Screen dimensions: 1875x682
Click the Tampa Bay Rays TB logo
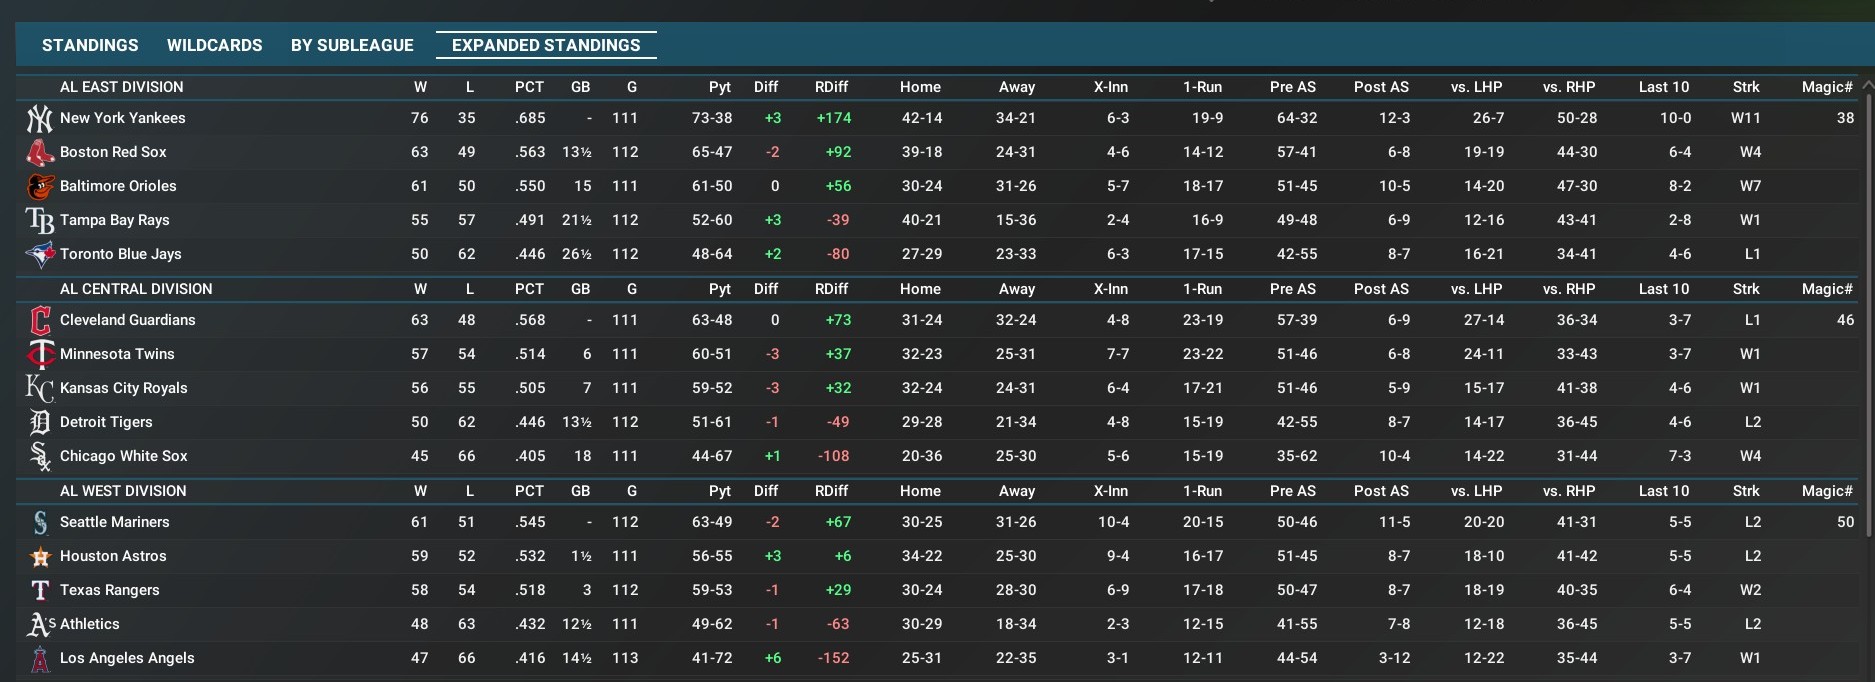pyautogui.click(x=39, y=221)
